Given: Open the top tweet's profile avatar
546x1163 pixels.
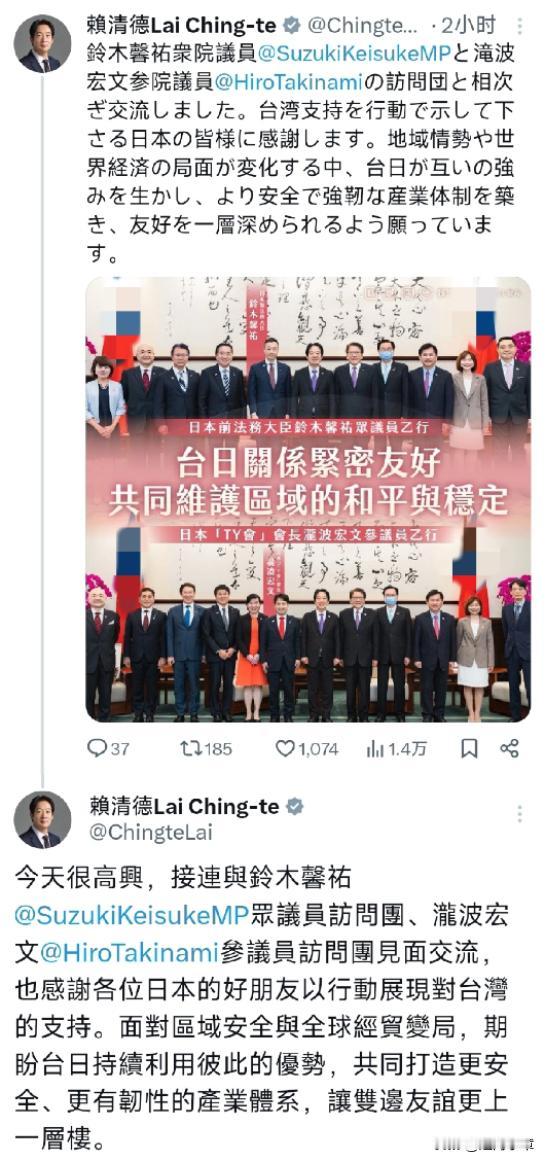Looking at the screenshot, I should [x=42, y=43].
